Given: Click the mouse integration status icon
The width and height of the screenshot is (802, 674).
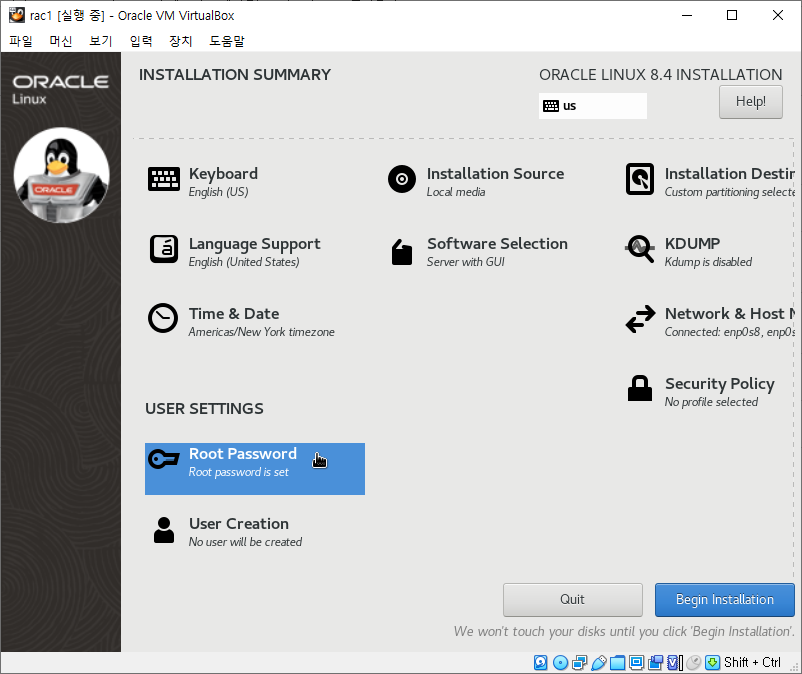Looking at the screenshot, I should point(694,663).
